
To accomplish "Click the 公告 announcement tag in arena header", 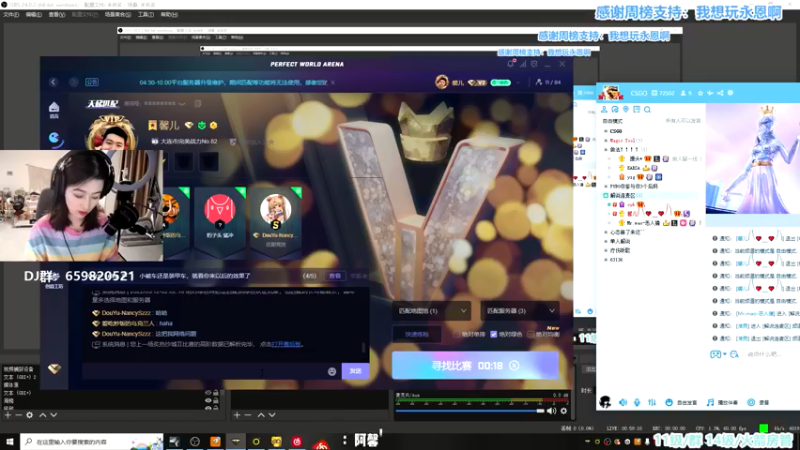I will 92,82.
